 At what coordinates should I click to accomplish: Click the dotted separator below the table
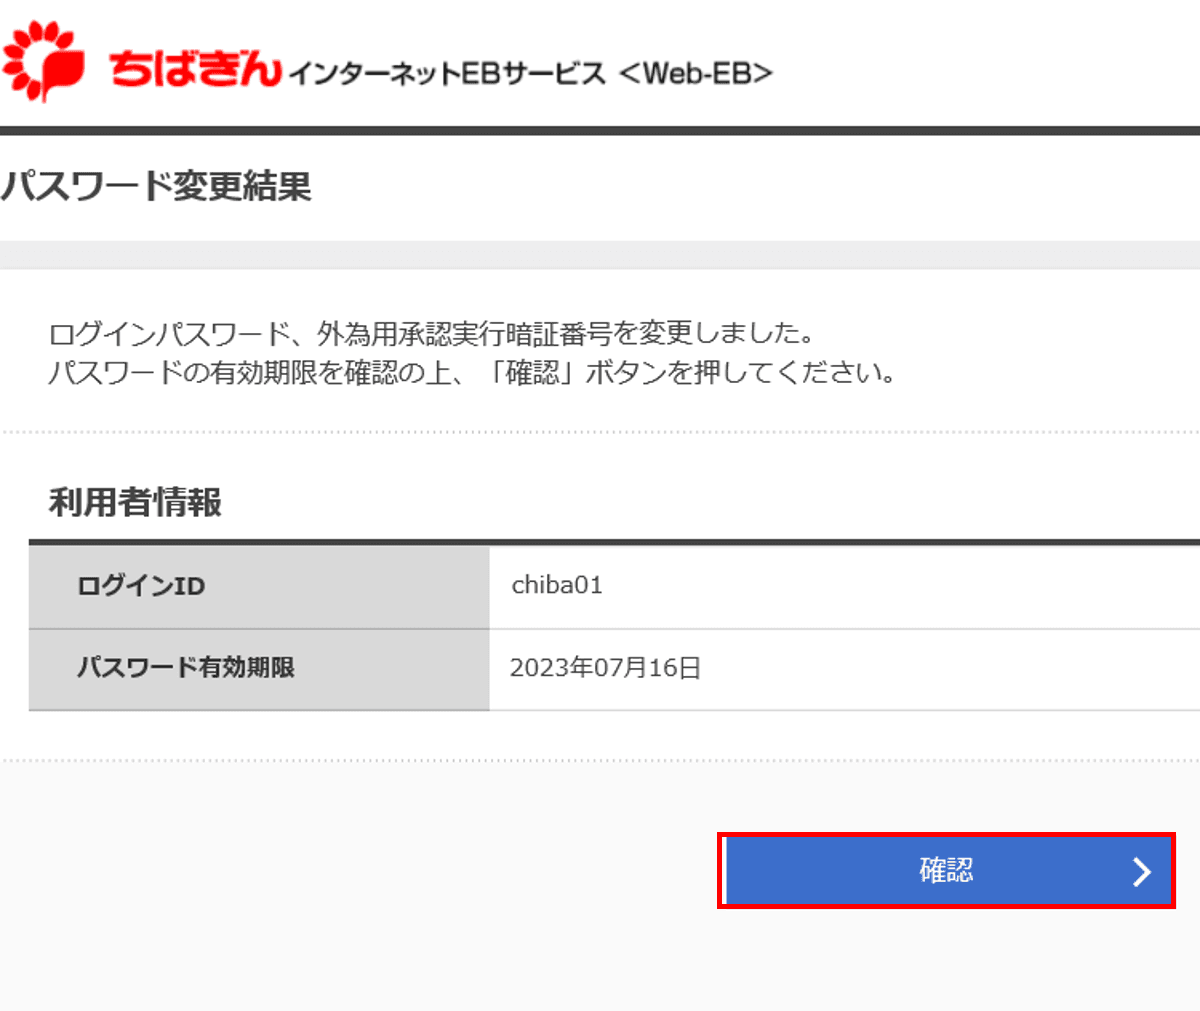click(600, 760)
